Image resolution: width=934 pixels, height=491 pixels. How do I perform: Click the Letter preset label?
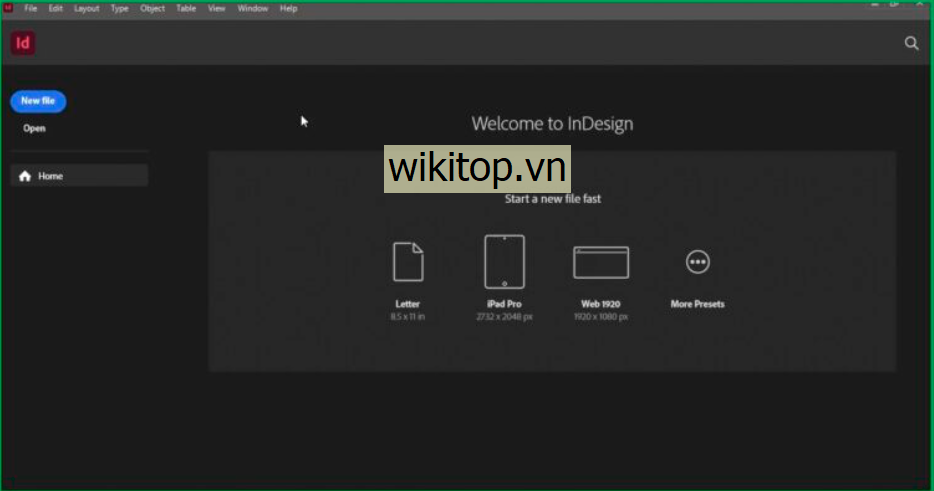click(407, 304)
